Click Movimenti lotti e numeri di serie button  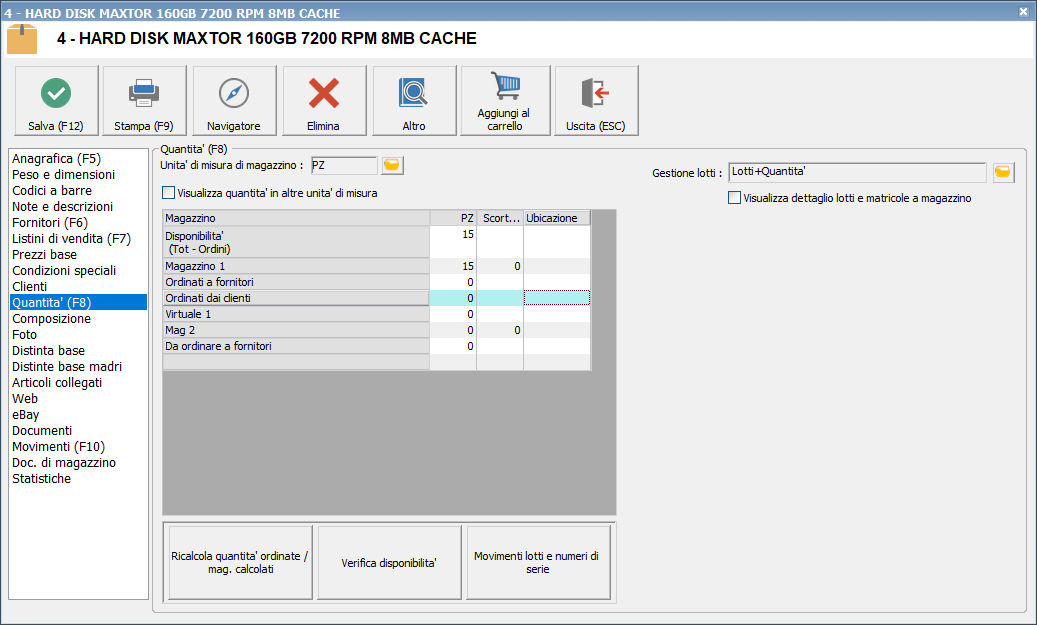point(538,562)
